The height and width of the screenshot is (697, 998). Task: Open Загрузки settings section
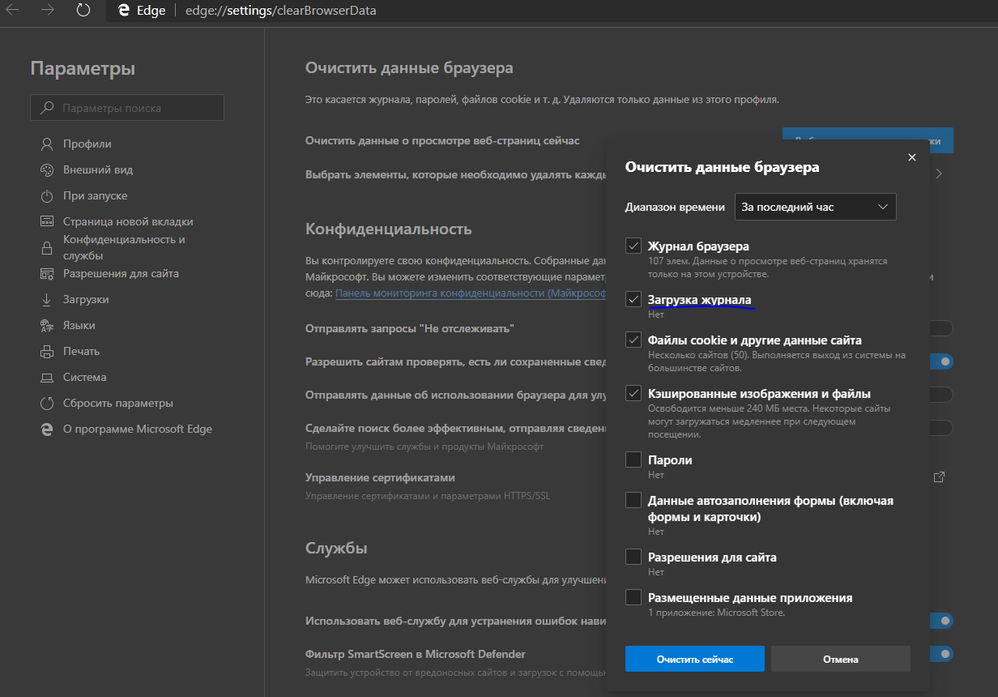(x=86, y=300)
